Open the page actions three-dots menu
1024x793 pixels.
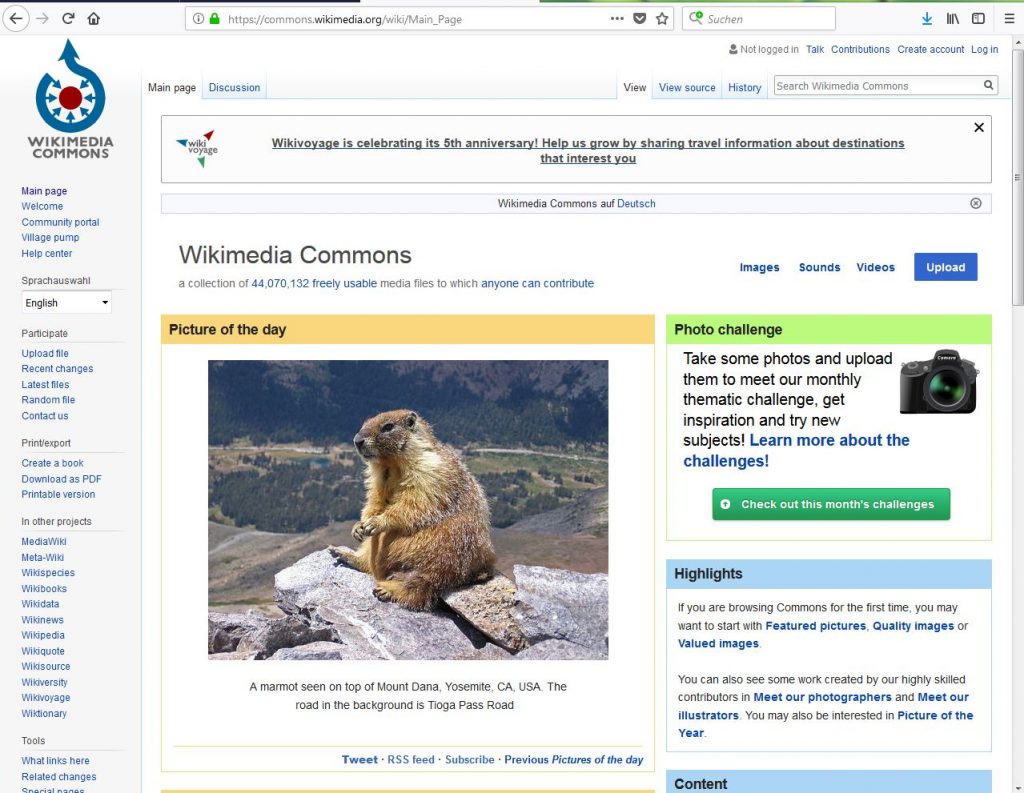point(616,19)
